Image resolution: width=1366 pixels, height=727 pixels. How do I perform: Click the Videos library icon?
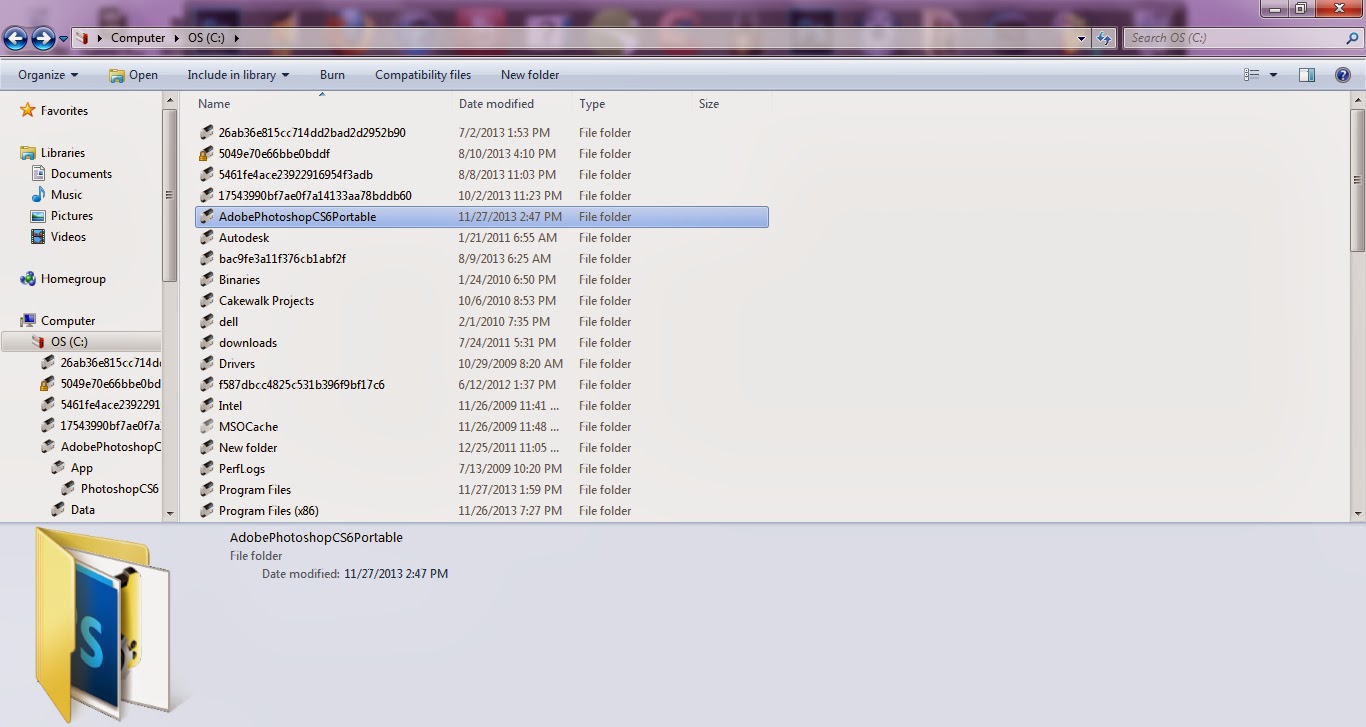(38, 237)
